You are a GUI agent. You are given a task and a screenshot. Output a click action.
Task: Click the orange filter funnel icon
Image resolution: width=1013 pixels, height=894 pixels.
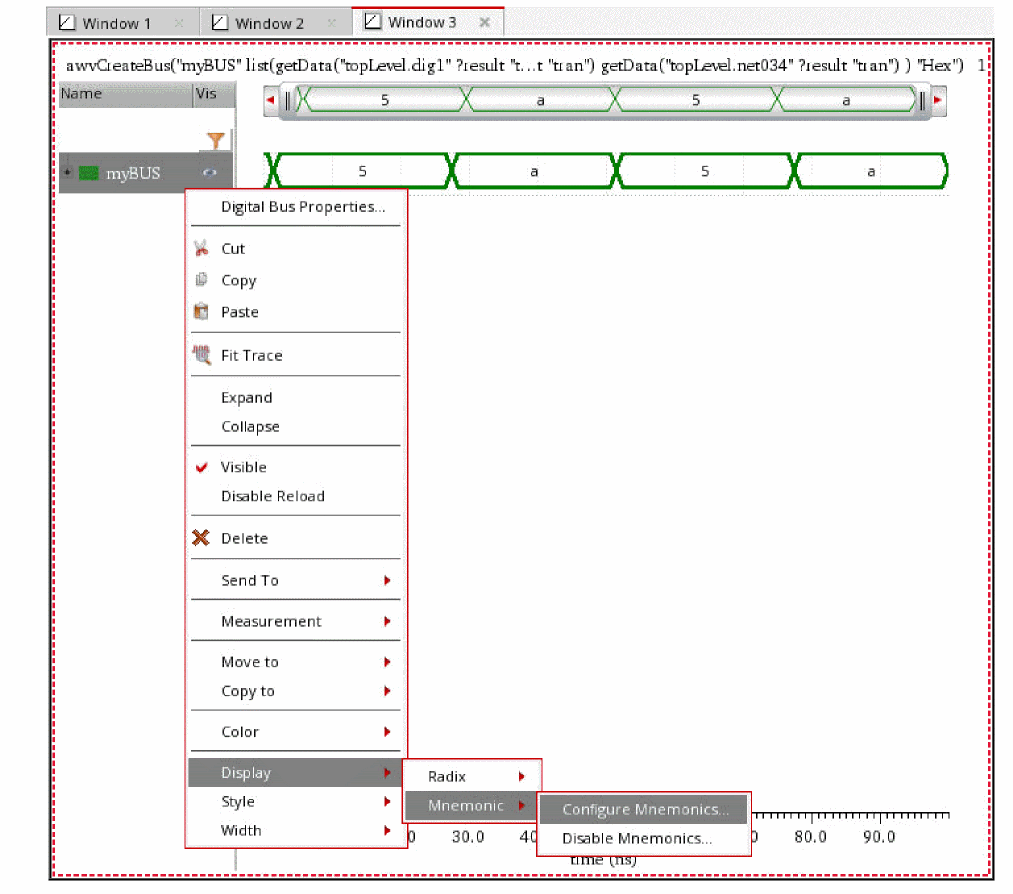tap(216, 140)
